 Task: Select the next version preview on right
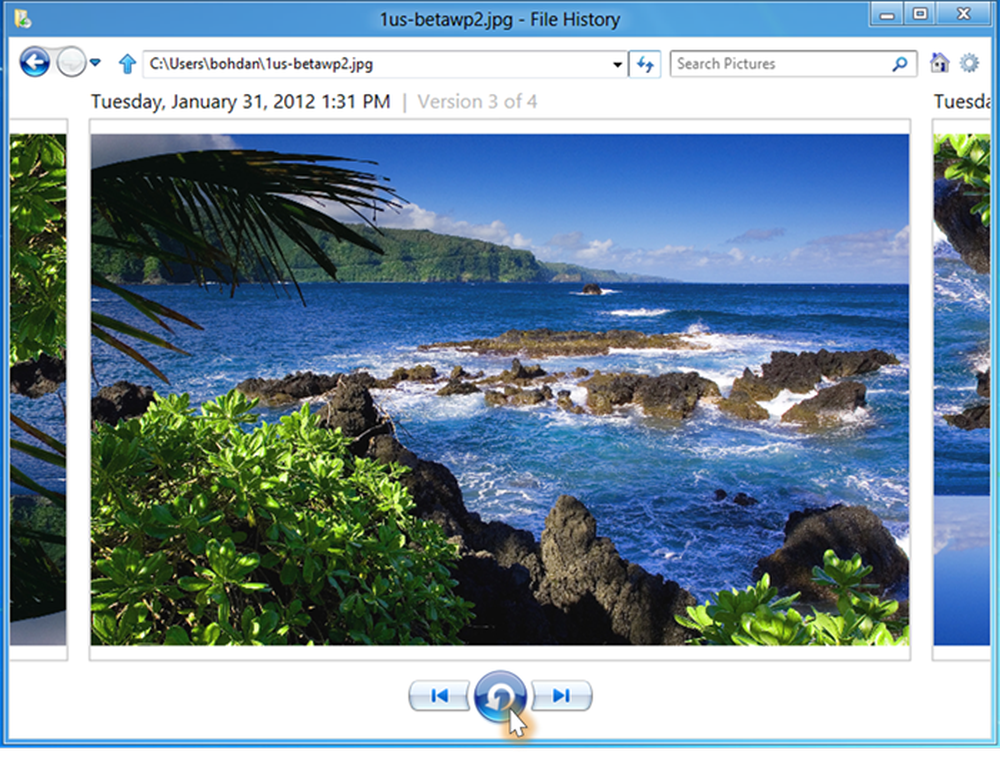pyautogui.click(x=962, y=389)
